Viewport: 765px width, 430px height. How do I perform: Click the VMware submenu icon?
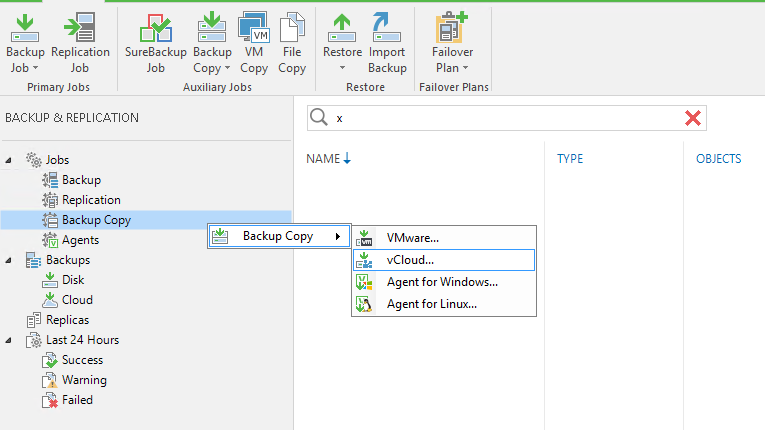[364, 238]
